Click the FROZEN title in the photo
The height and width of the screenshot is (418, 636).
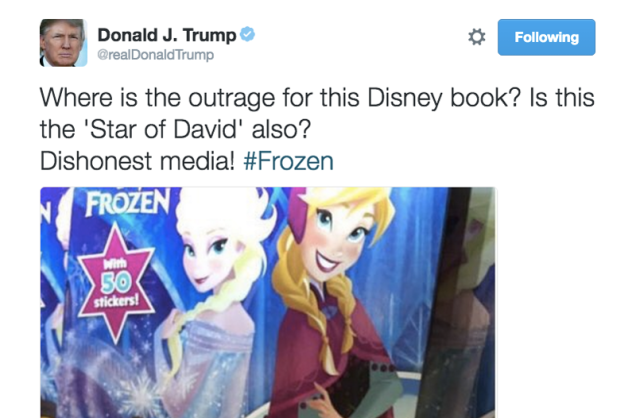[128, 202]
